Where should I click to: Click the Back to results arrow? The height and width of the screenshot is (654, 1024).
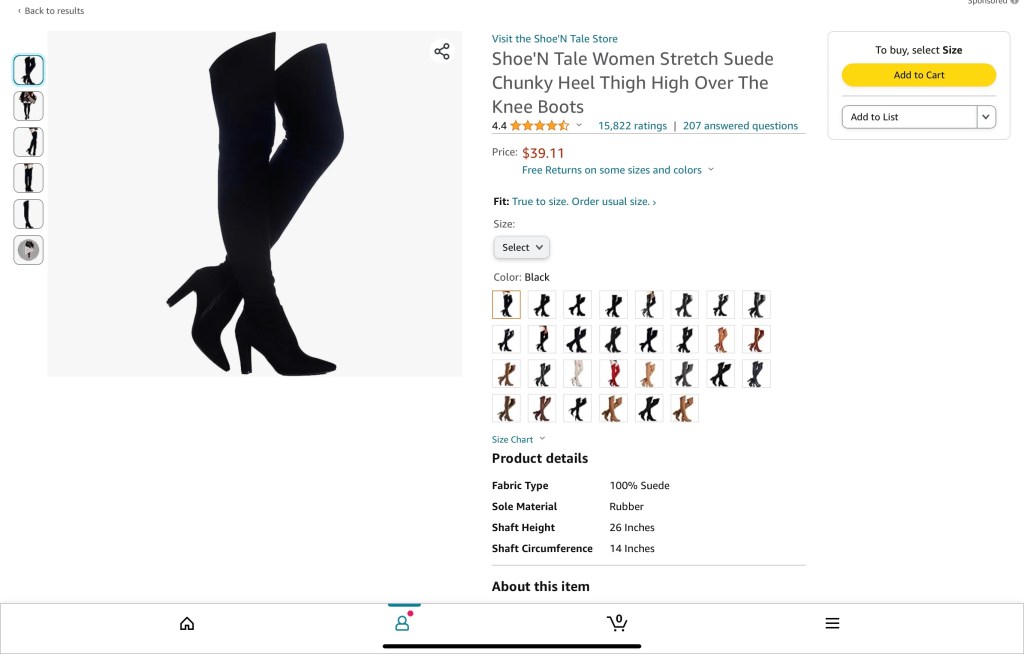19,11
